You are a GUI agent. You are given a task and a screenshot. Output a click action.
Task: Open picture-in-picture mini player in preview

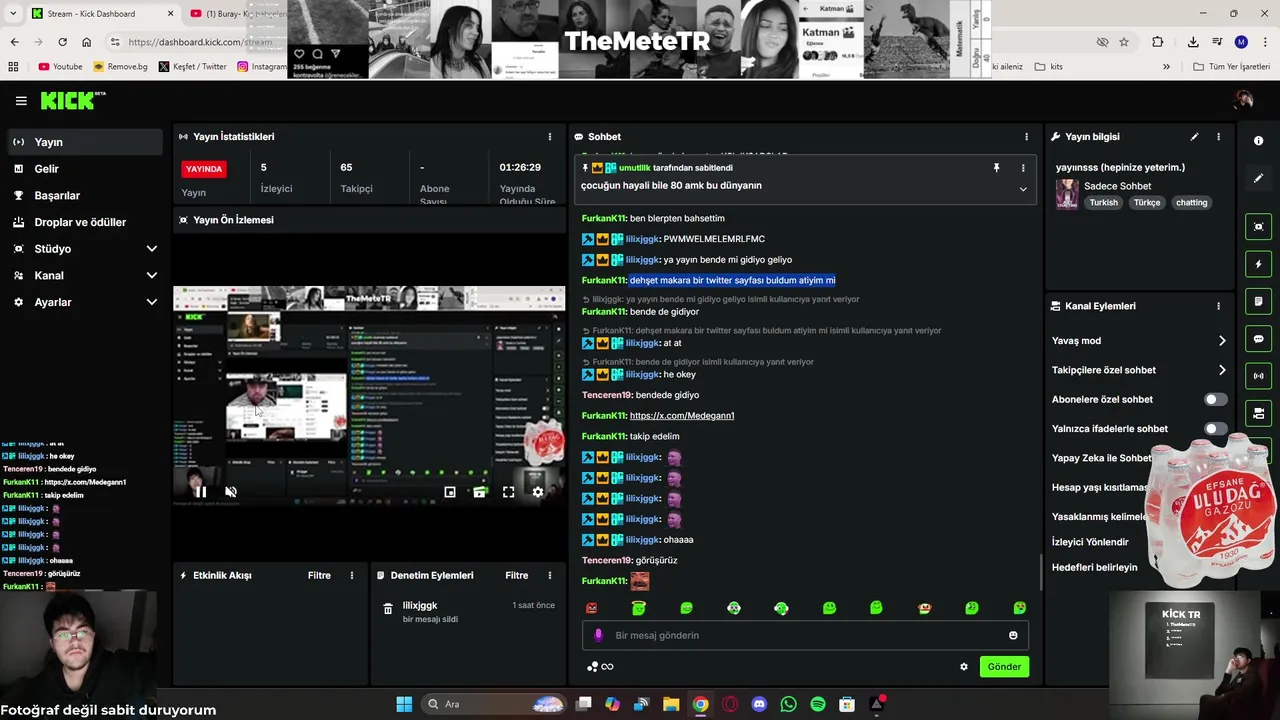pyautogui.click(x=450, y=492)
